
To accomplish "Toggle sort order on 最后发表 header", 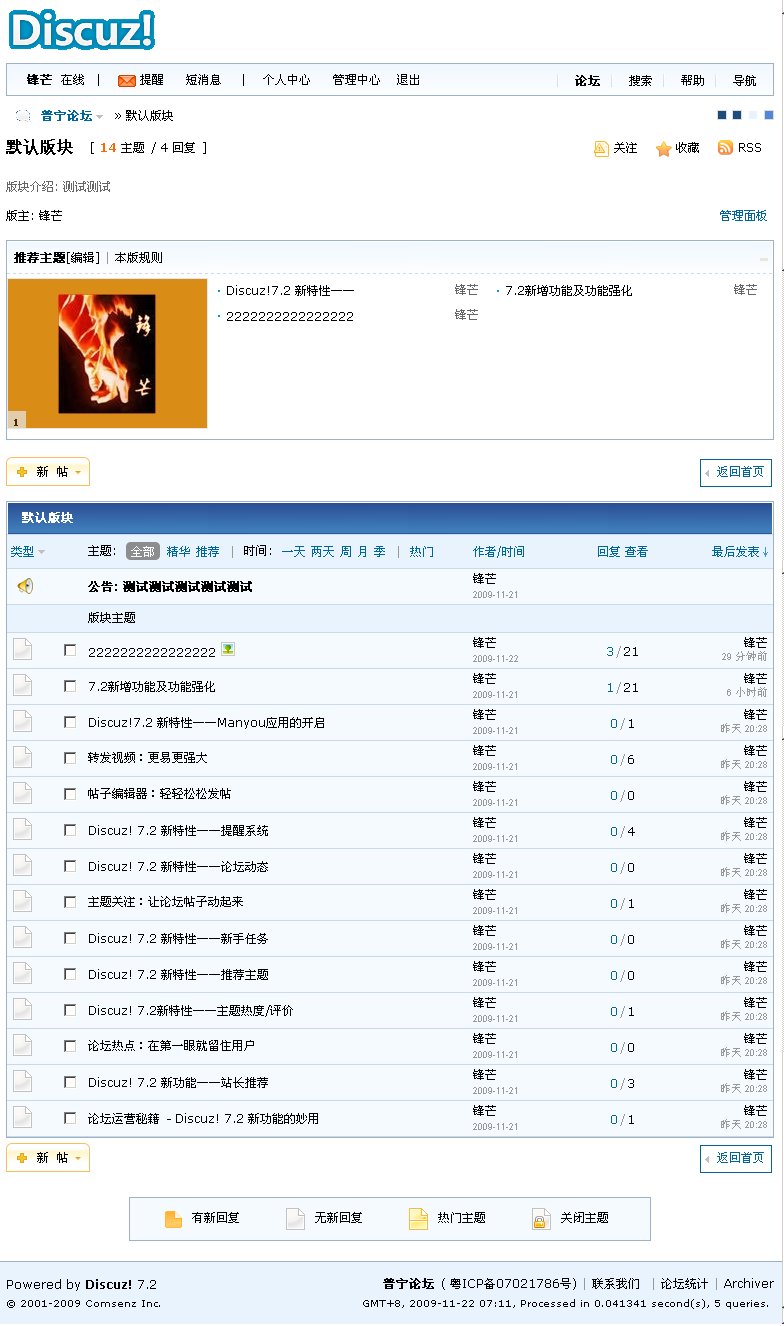I will pyautogui.click(x=740, y=552).
